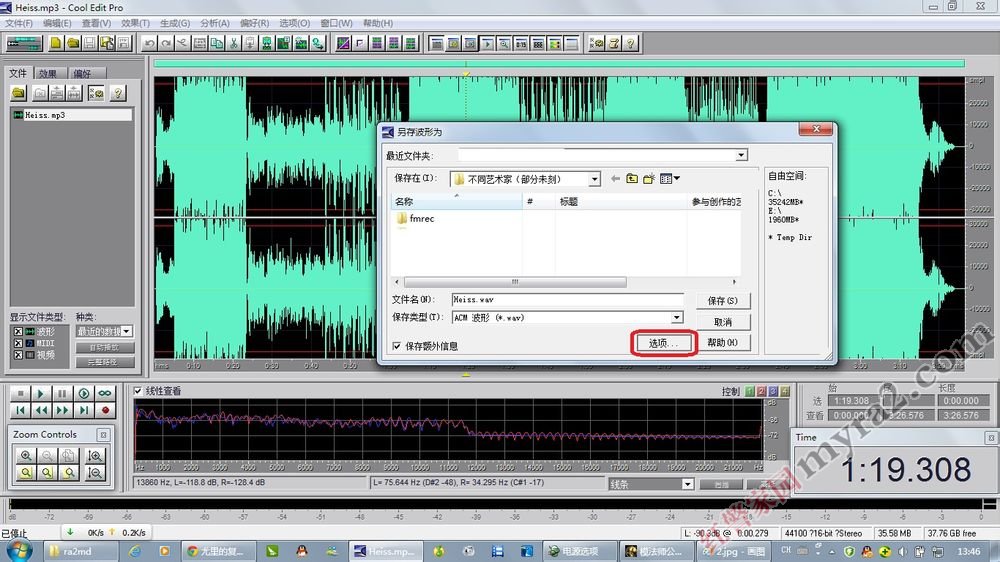Click the open folder icon in file panel
This screenshot has height=562, width=1000.
point(18,93)
